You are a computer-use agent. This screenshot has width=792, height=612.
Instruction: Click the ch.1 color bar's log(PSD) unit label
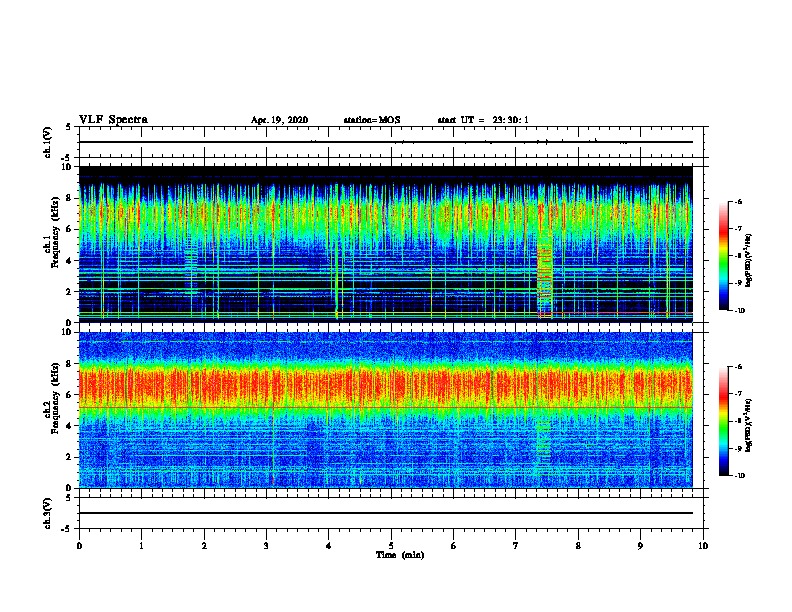(x=749, y=260)
